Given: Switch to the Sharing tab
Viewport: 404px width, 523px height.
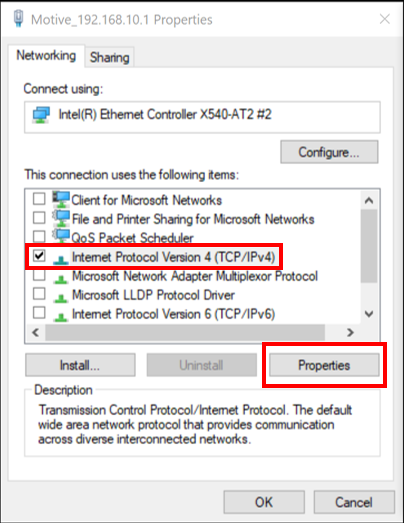Looking at the screenshot, I should 109,57.
